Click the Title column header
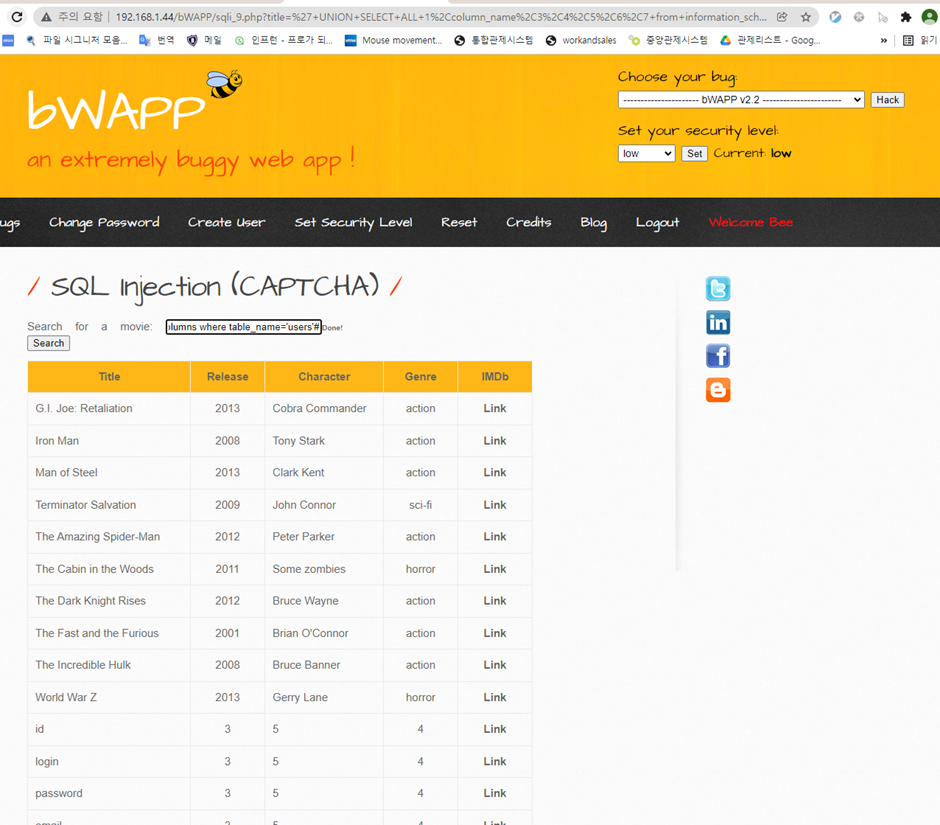940x825 pixels. (x=109, y=377)
